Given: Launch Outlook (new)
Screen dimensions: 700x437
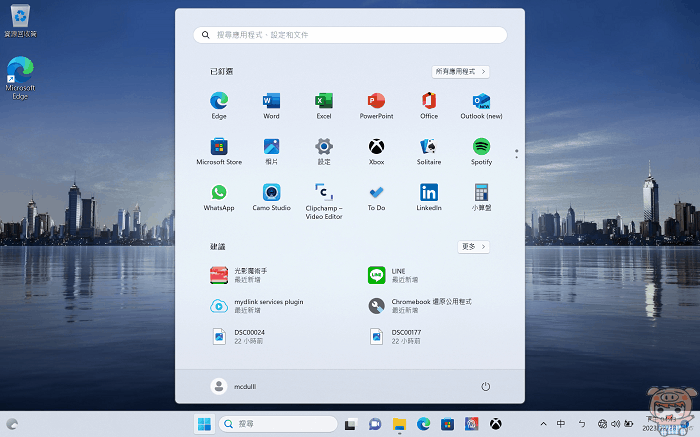Looking at the screenshot, I should tap(481, 106).
